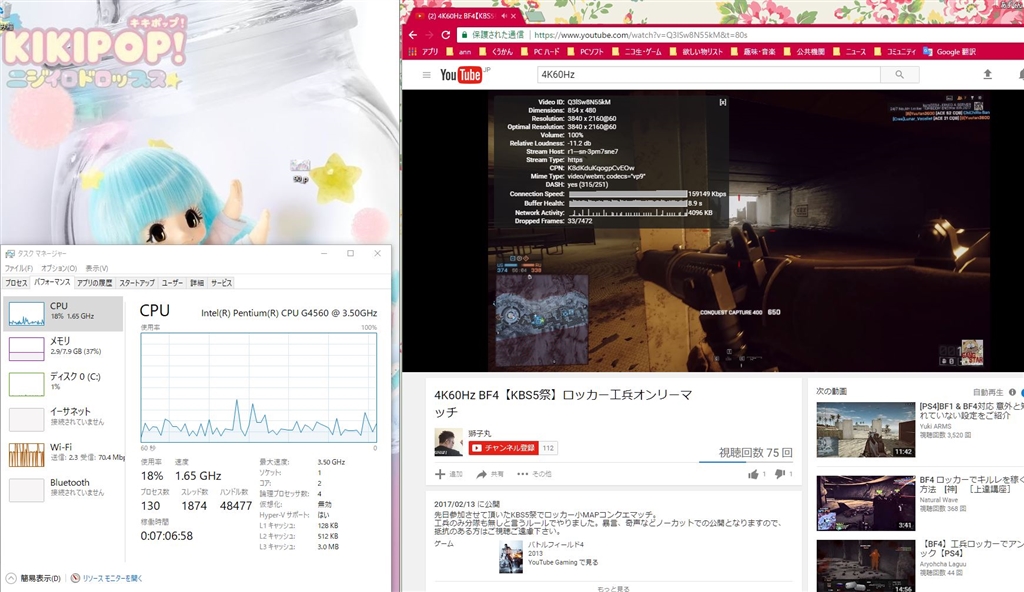
Task: Click the 自動再生 autoplay info icon
Action: (x=1012, y=392)
